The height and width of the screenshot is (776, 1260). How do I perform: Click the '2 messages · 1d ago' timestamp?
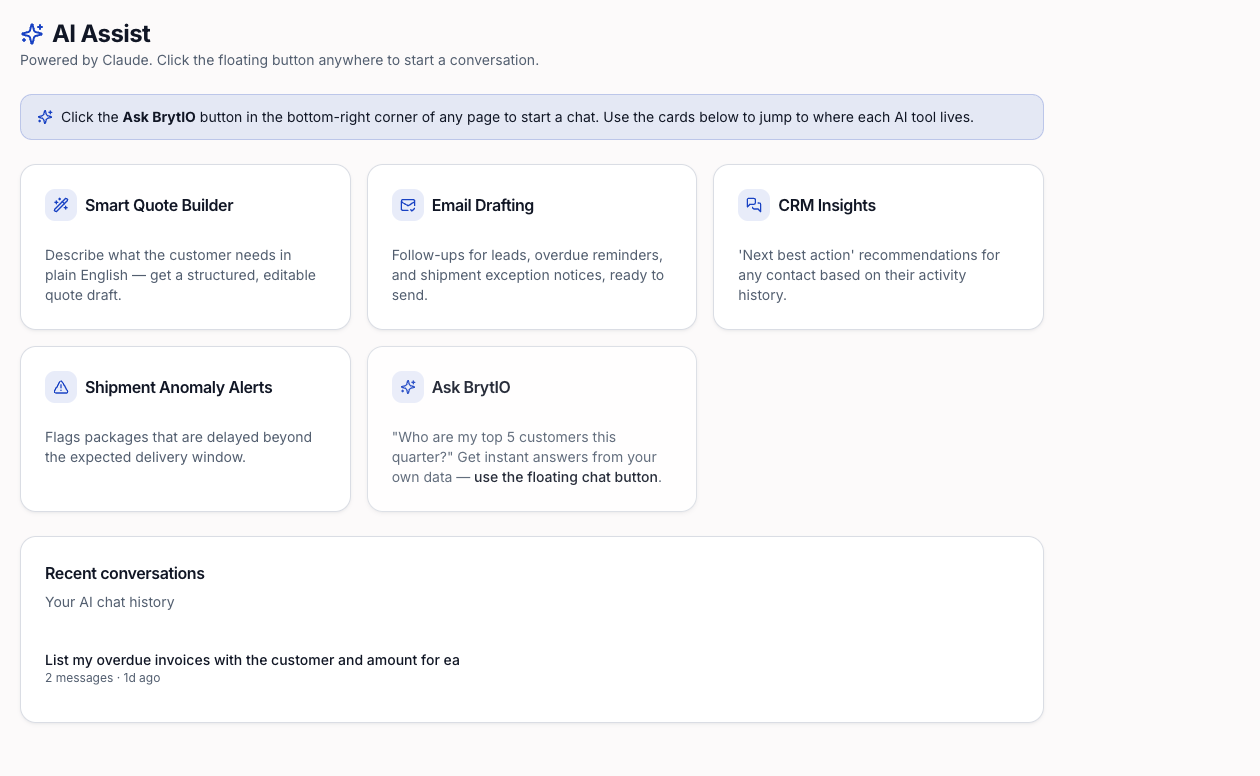[102, 678]
